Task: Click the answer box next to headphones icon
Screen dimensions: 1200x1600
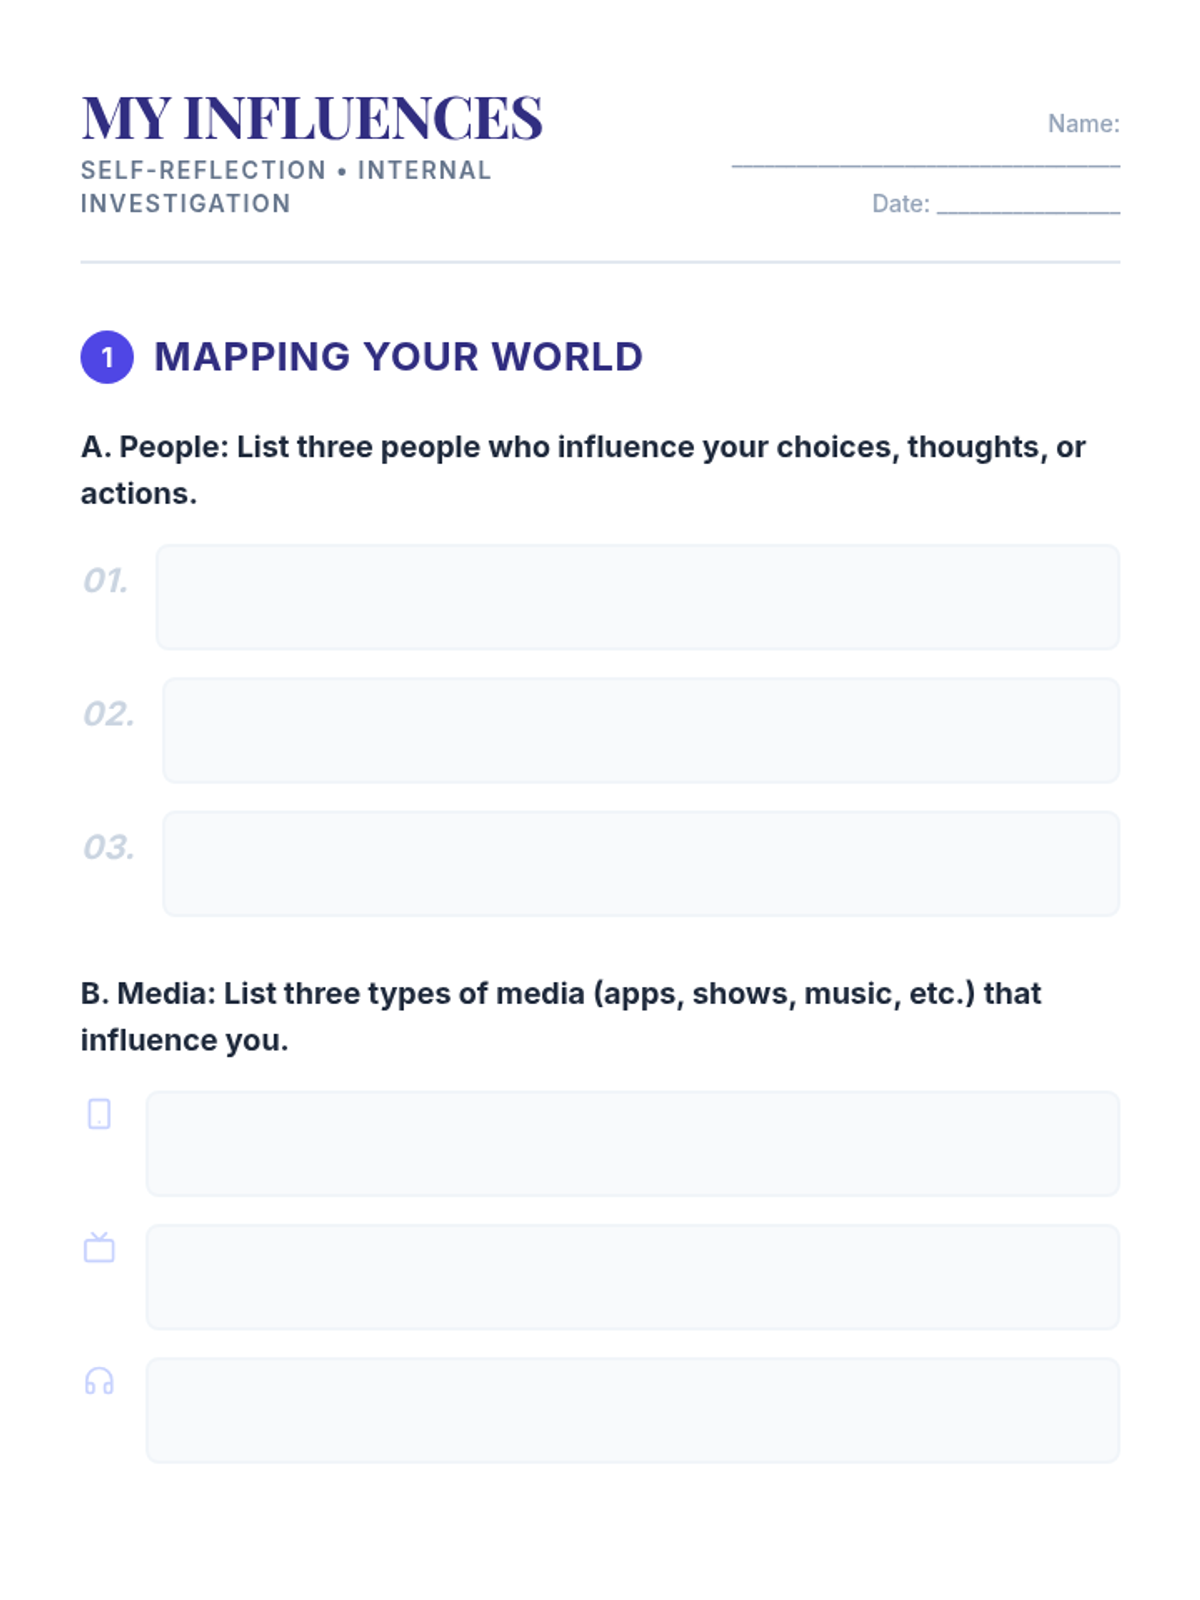Action: pyautogui.click(x=633, y=1410)
